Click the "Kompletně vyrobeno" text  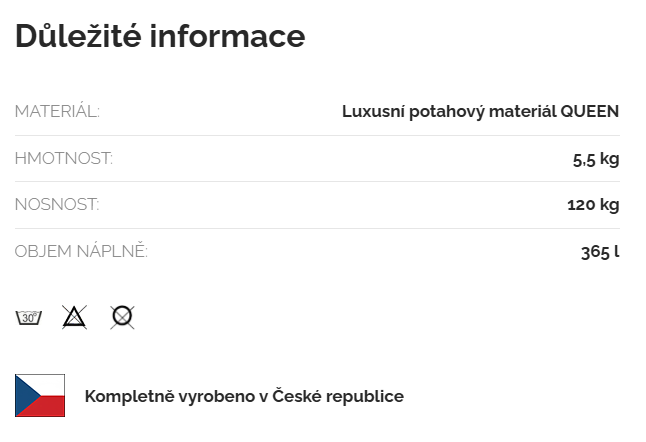(170, 396)
